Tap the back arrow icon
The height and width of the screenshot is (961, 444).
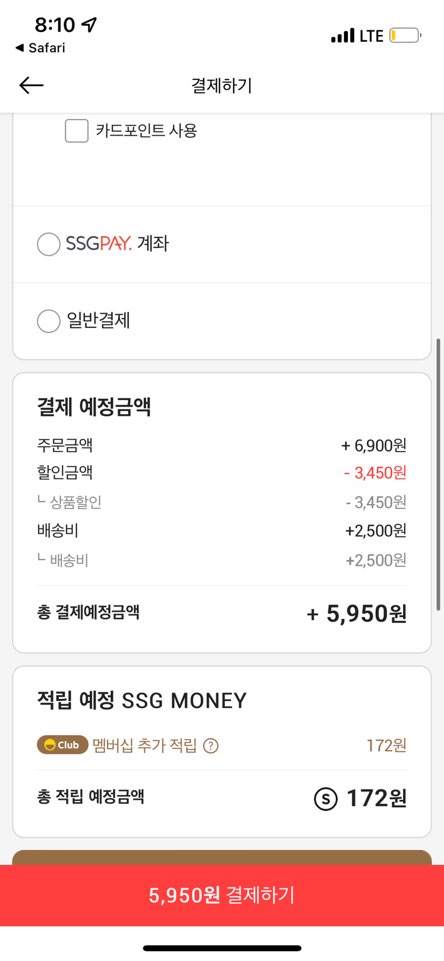(31, 86)
